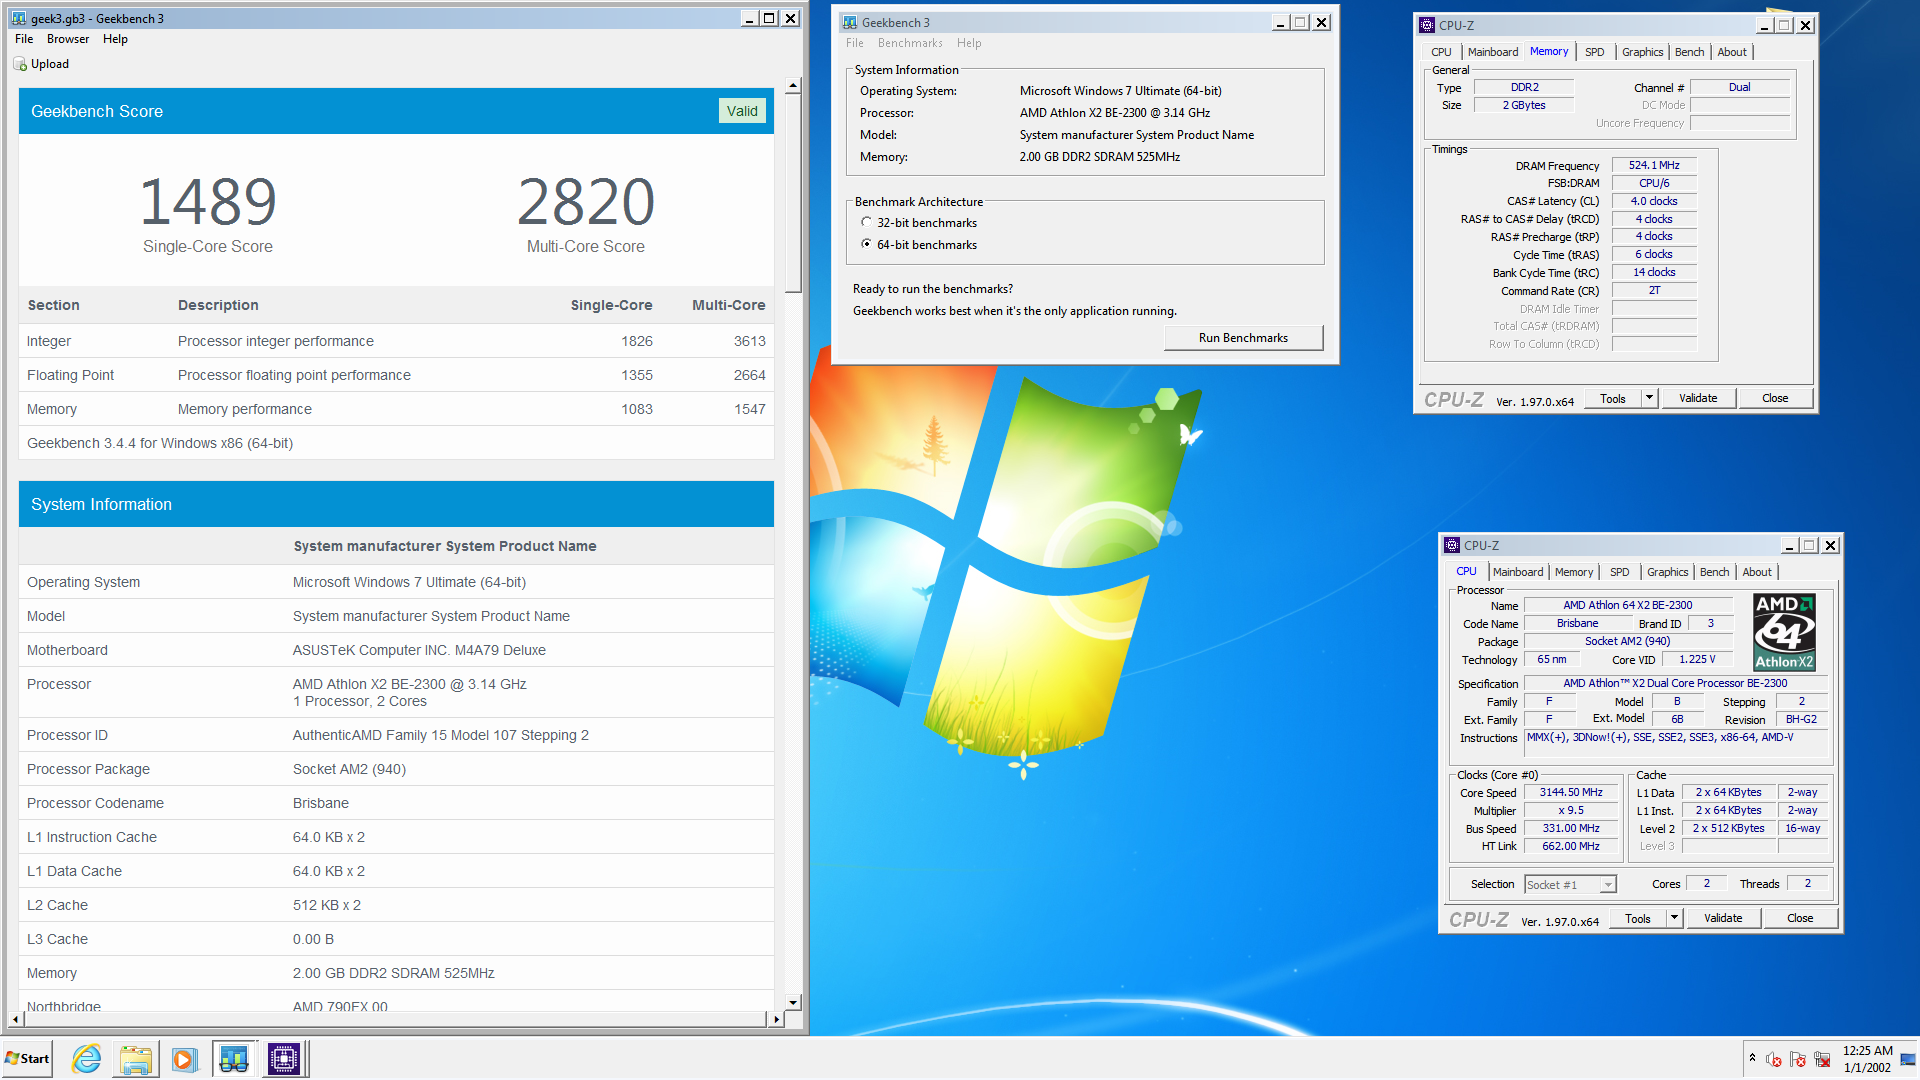Click the Start button
Viewport: 1920px width, 1080px height.
pyautogui.click(x=27, y=1059)
